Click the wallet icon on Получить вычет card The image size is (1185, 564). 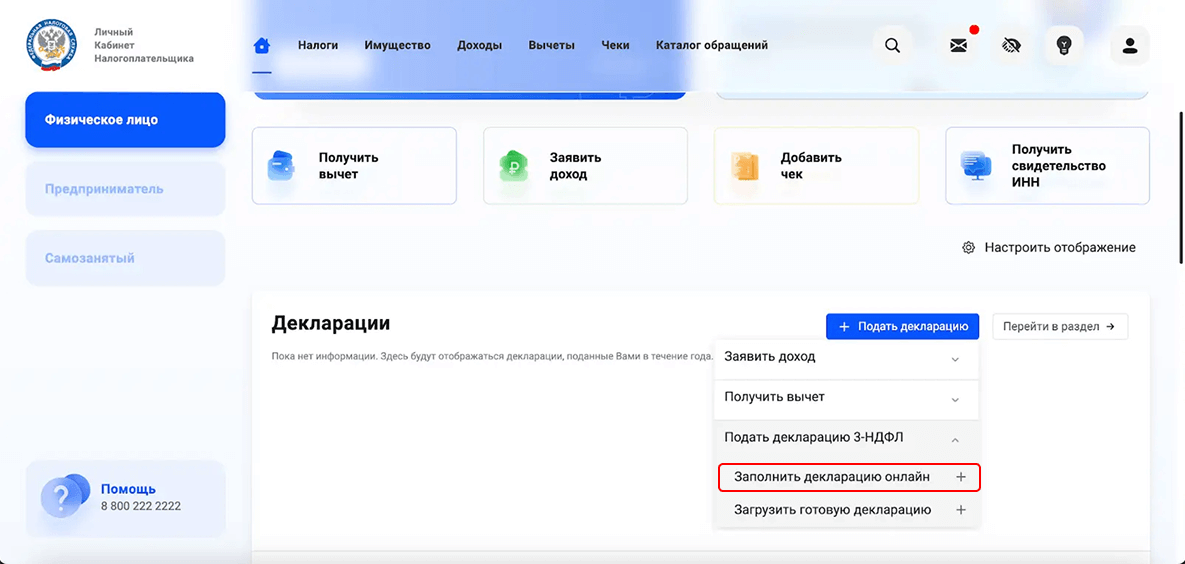pyautogui.click(x=281, y=166)
